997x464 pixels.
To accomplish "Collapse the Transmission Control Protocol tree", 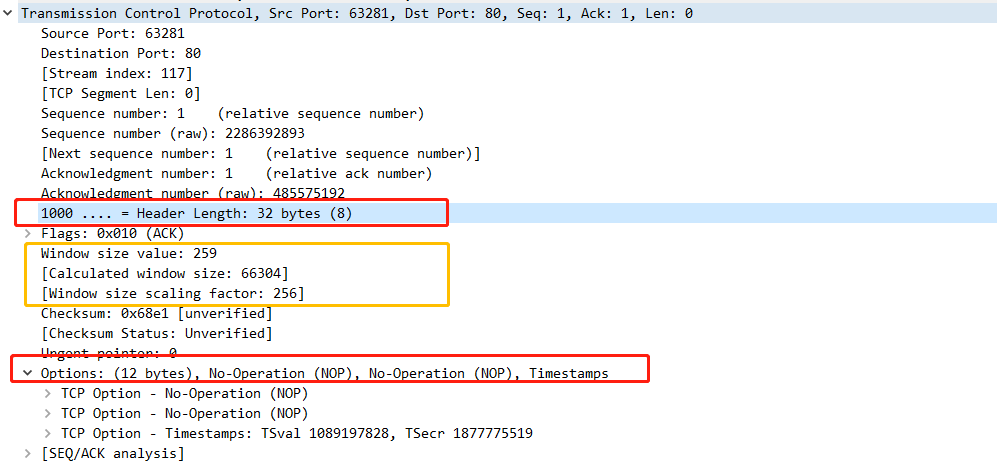I will pos(7,13).
